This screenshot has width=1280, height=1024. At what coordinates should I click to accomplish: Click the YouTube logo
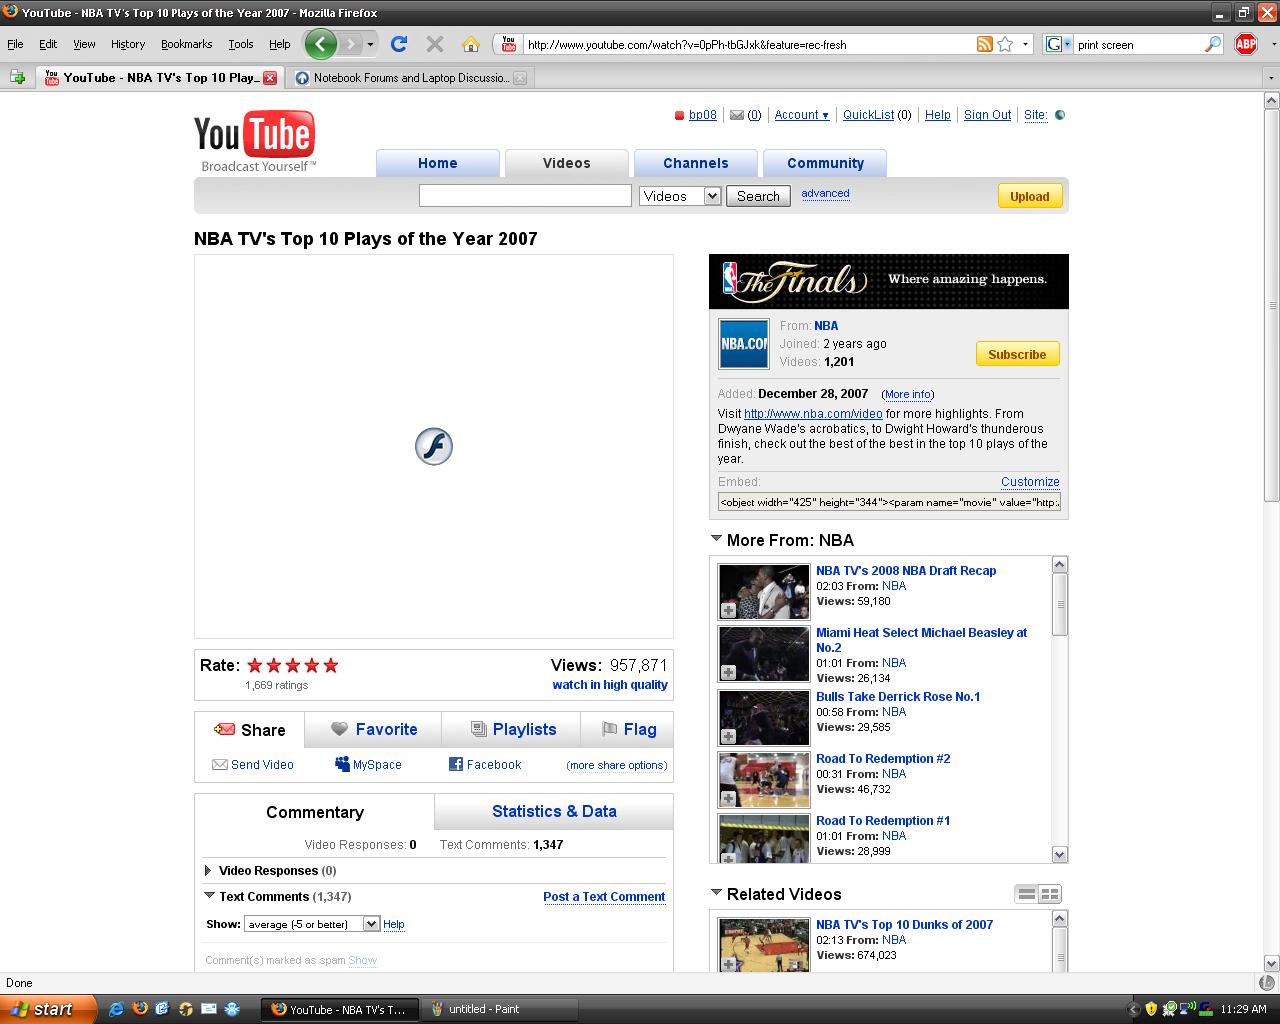click(x=254, y=141)
